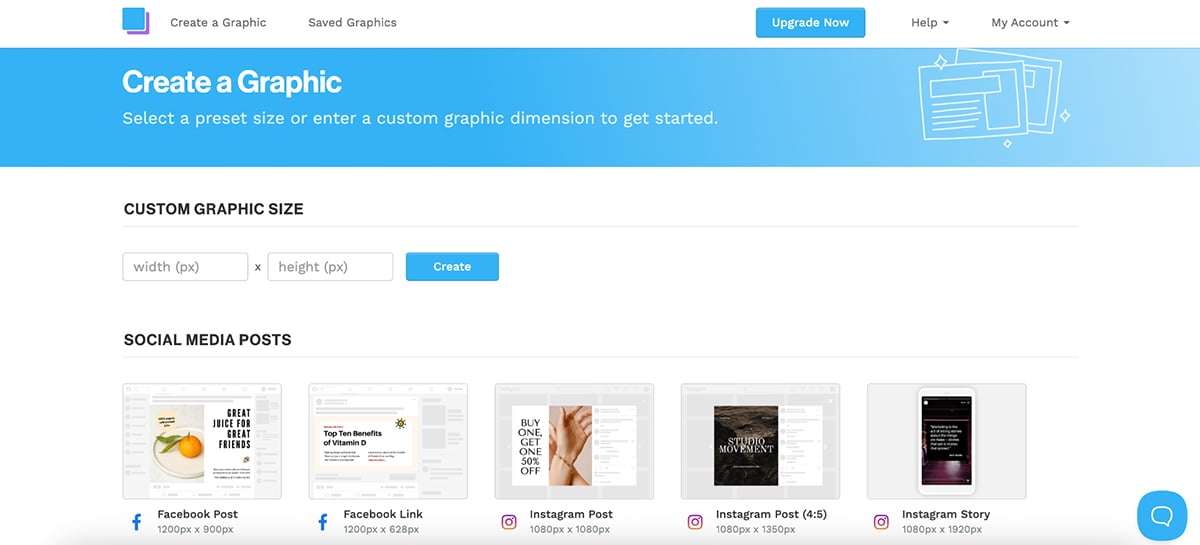Choose the Facebook Link template thumbnail
1200x545 pixels.
[388, 441]
